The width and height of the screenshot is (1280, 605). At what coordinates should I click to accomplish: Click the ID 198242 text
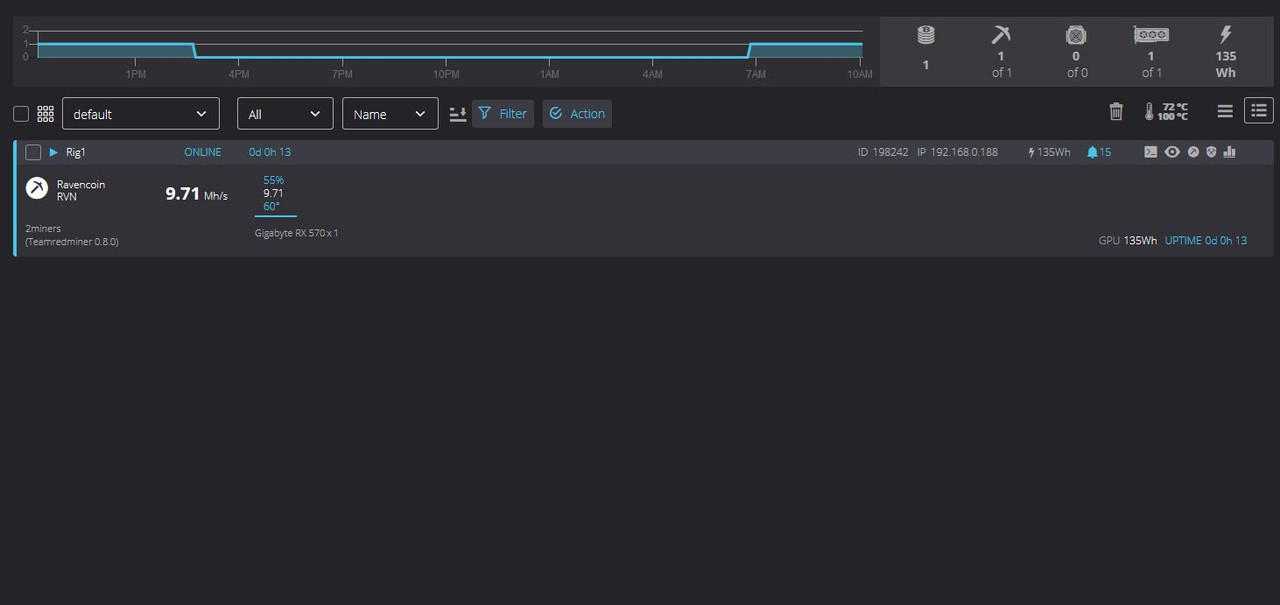[883, 152]
